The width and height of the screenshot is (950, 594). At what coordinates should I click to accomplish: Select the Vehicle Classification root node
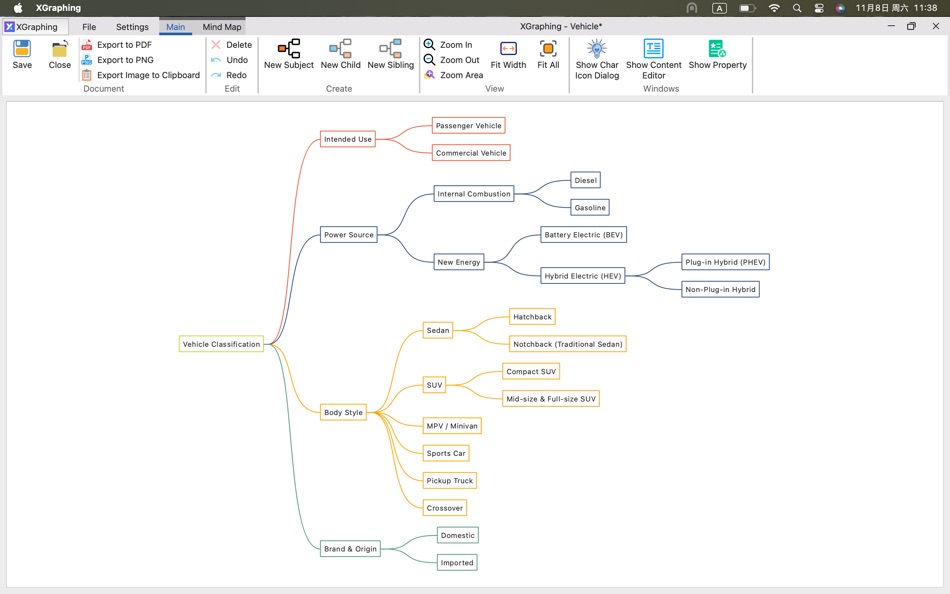tap(220, 344)
